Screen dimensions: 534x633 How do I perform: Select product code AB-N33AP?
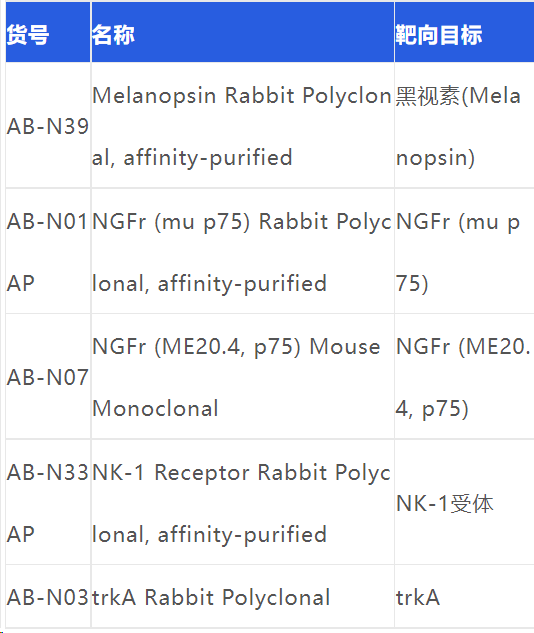pos(48,503)
